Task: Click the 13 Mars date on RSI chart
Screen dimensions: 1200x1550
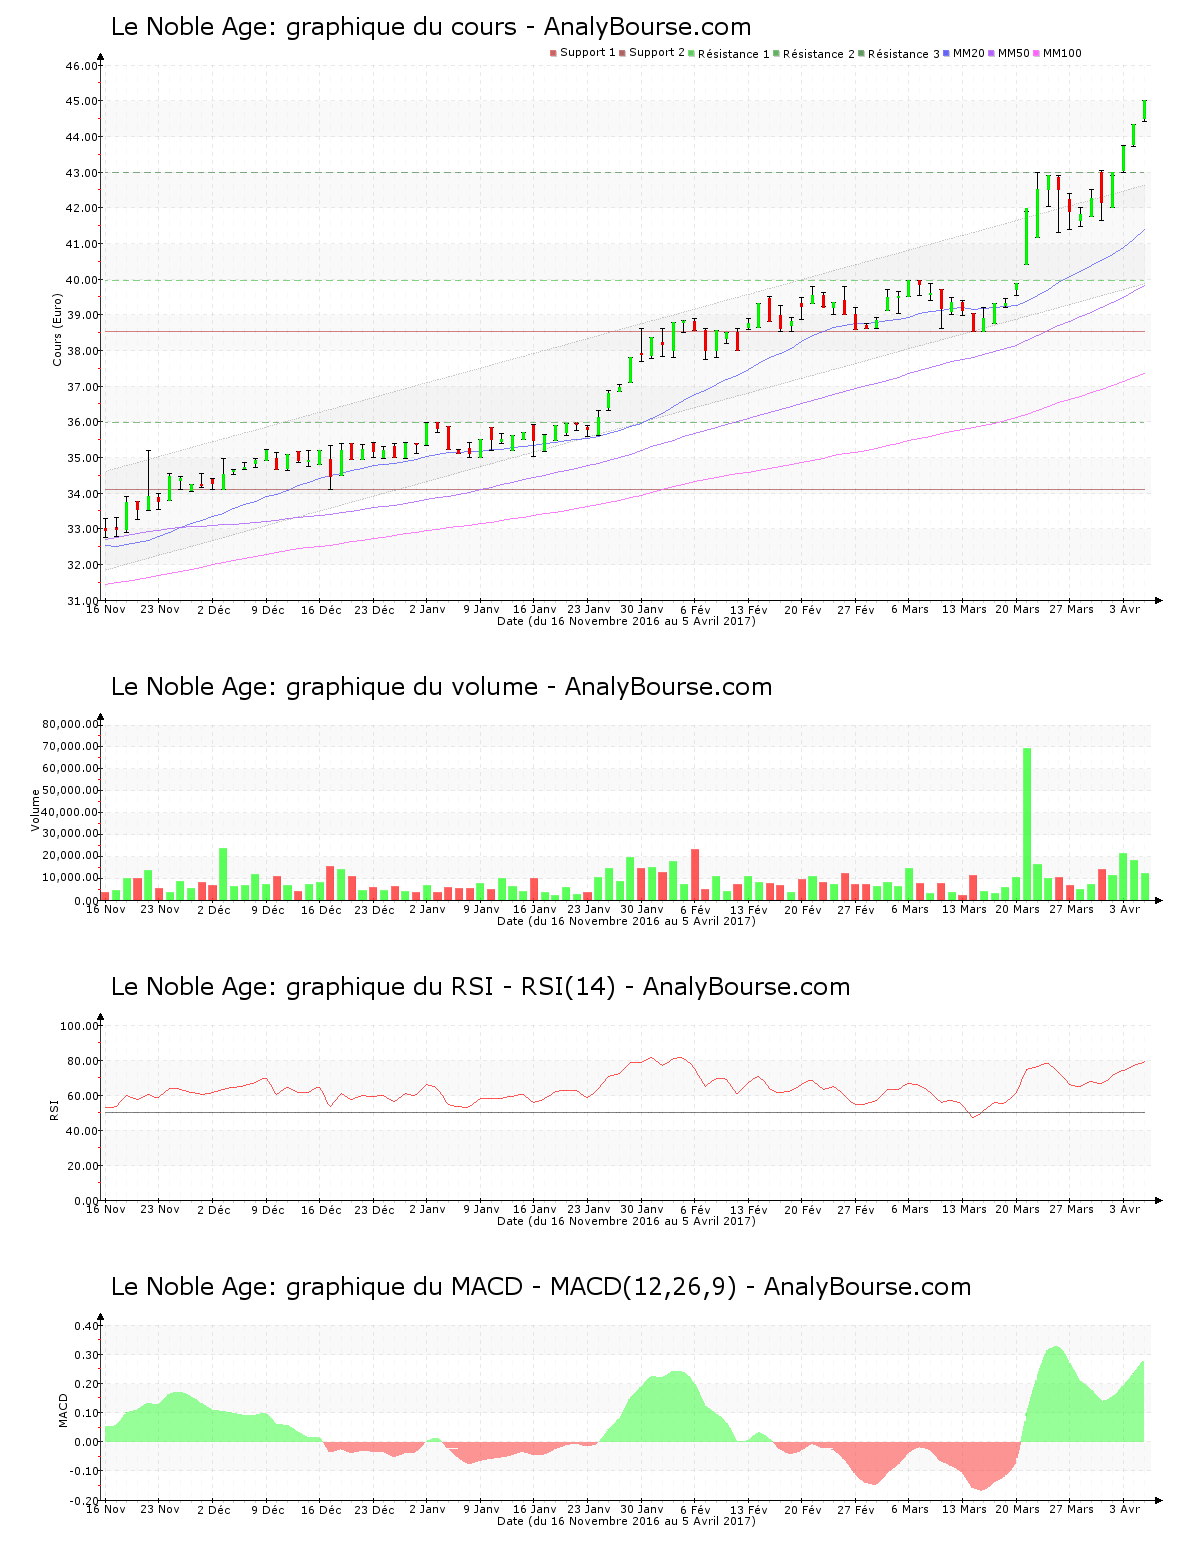Action: [964, 1209]
